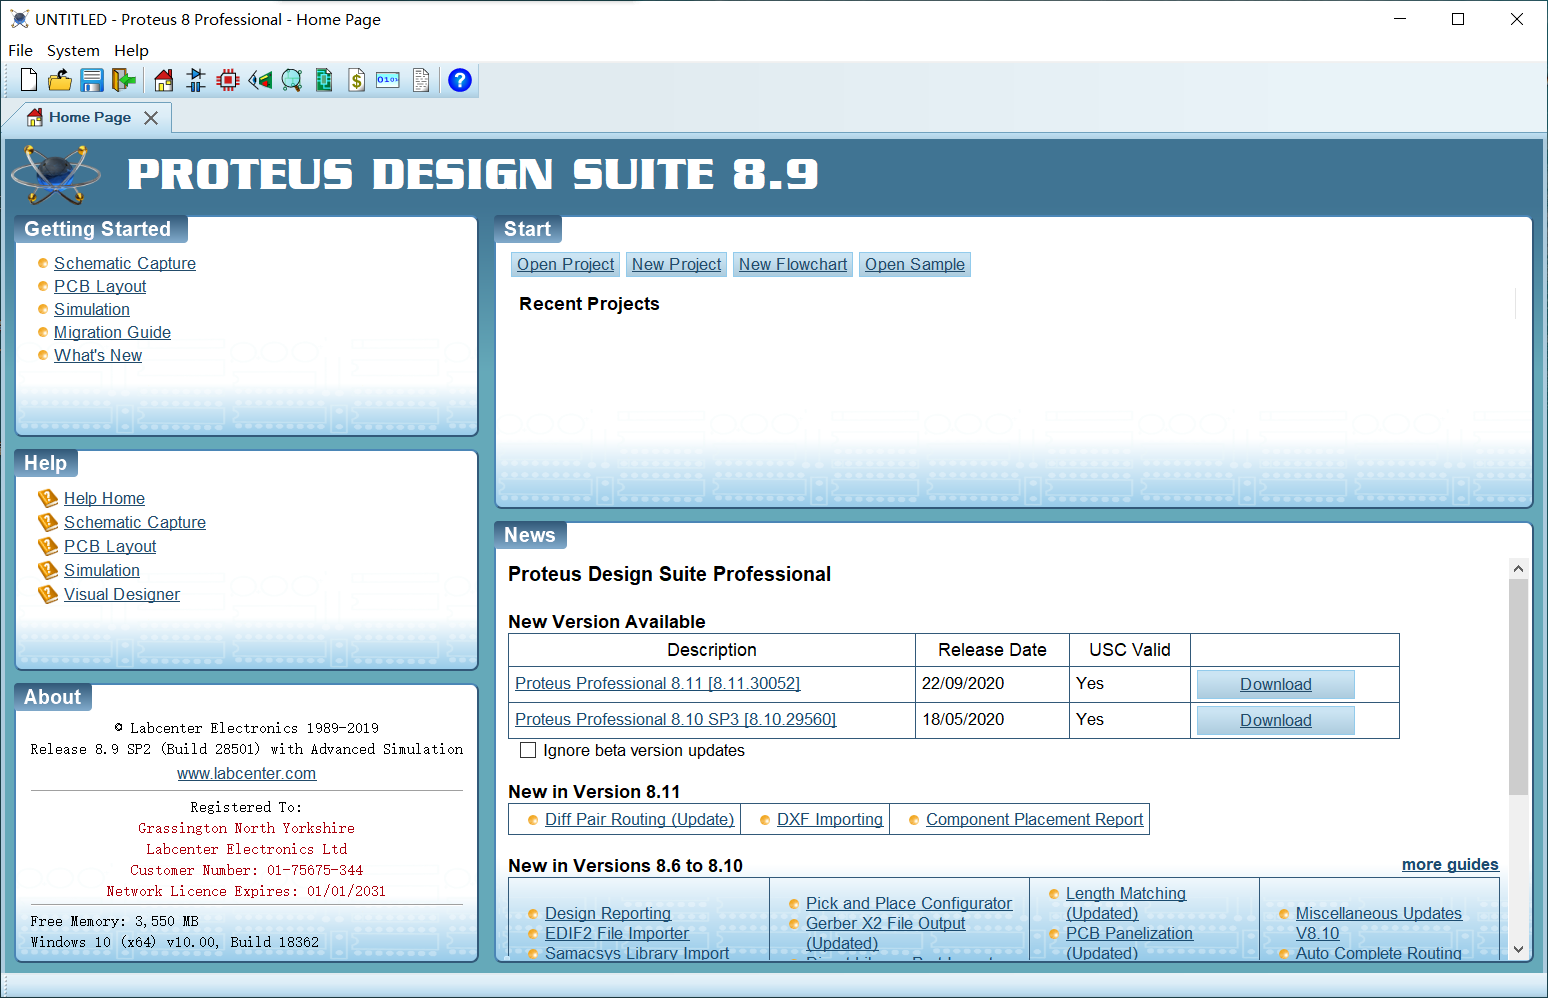Open the Source Code binary icon
The width and height of the screenshot is (1548, 998).
[388, 80]
